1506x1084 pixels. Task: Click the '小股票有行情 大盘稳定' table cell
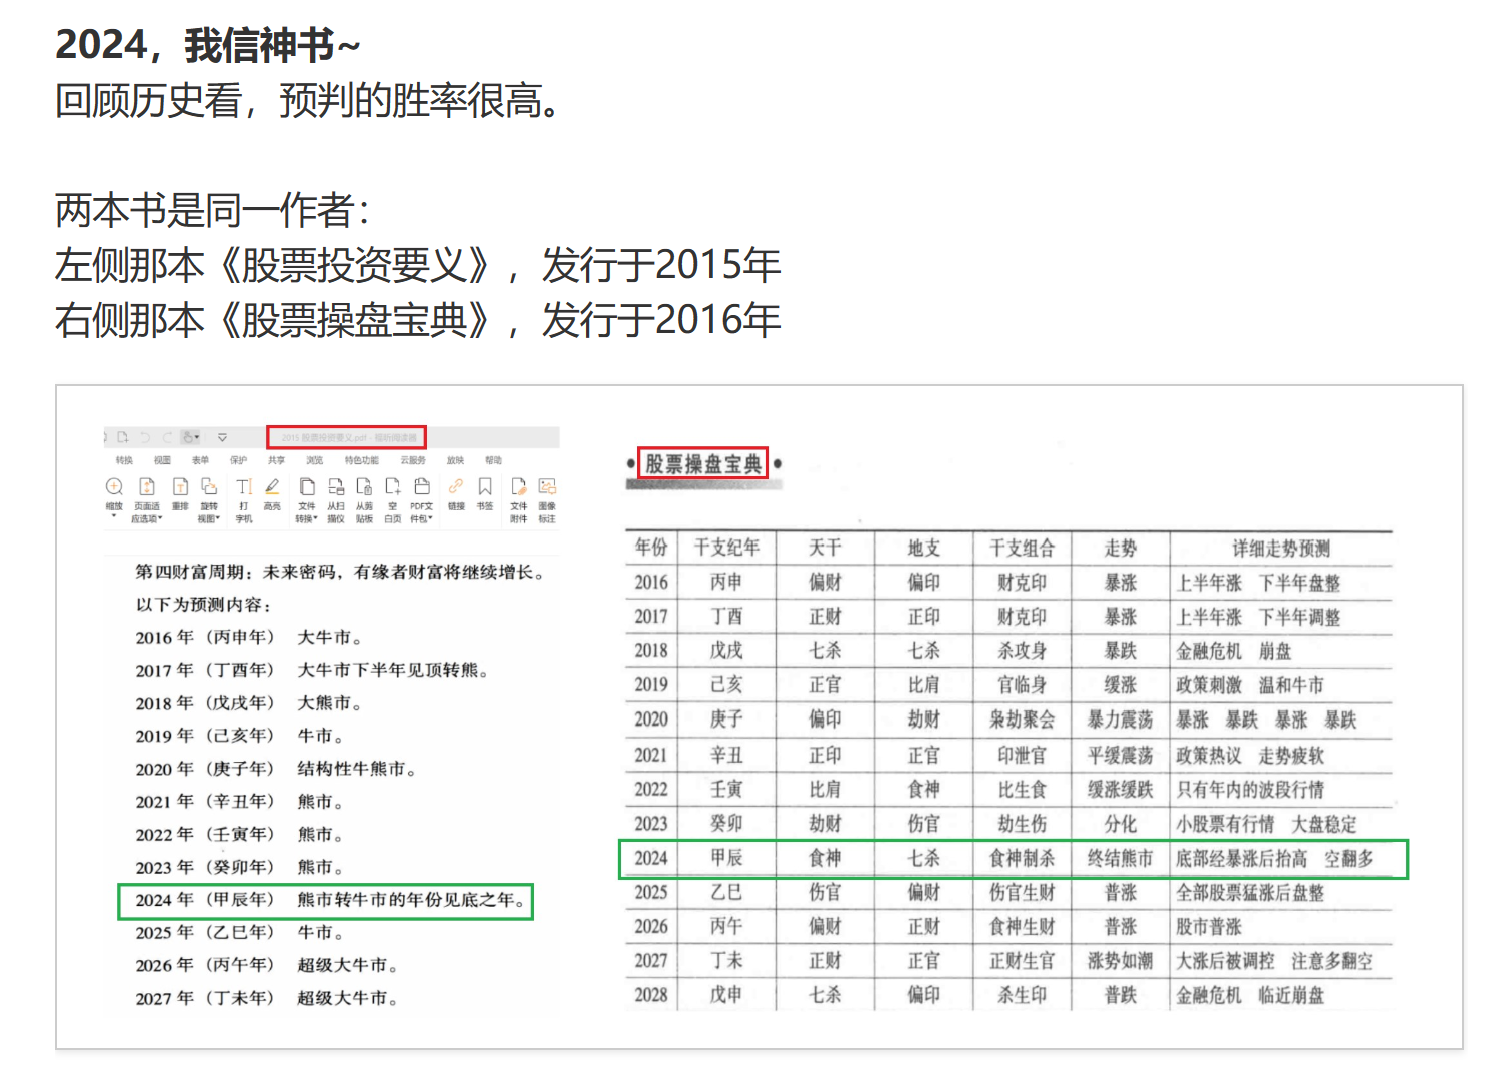pyautogui.click(x=1267, y=824)
